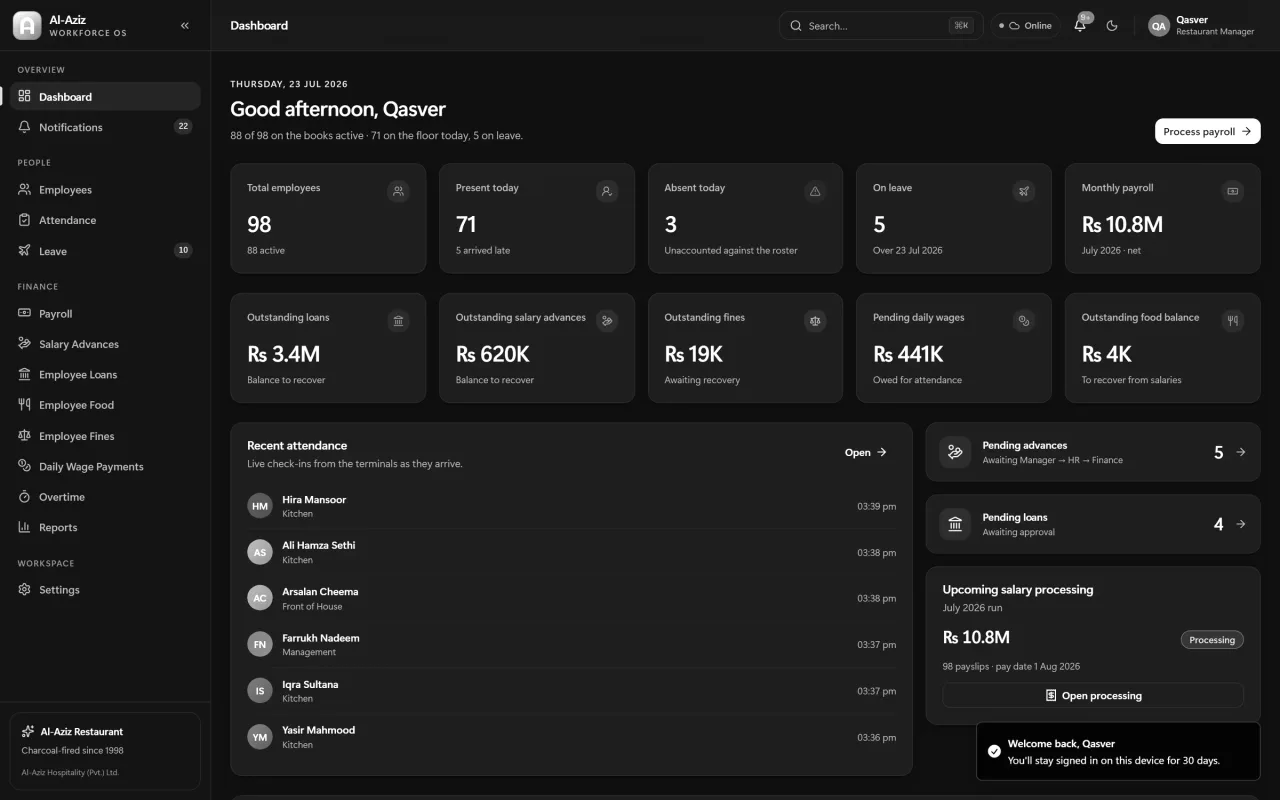
Task: Click the 10 badge next to Leave
Action: click(x=183, y=251)
